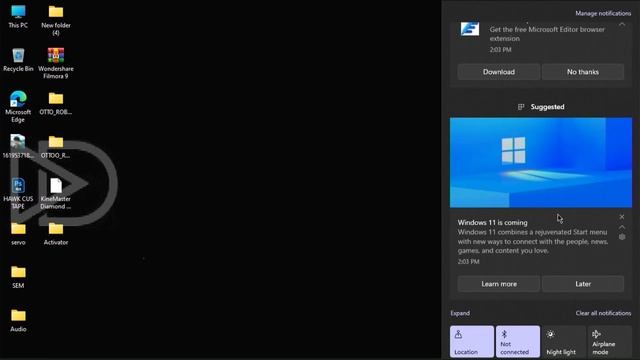This screenshot has height=360, width=640.
Task: Click Clear all notifications
Action: [603, 313]
